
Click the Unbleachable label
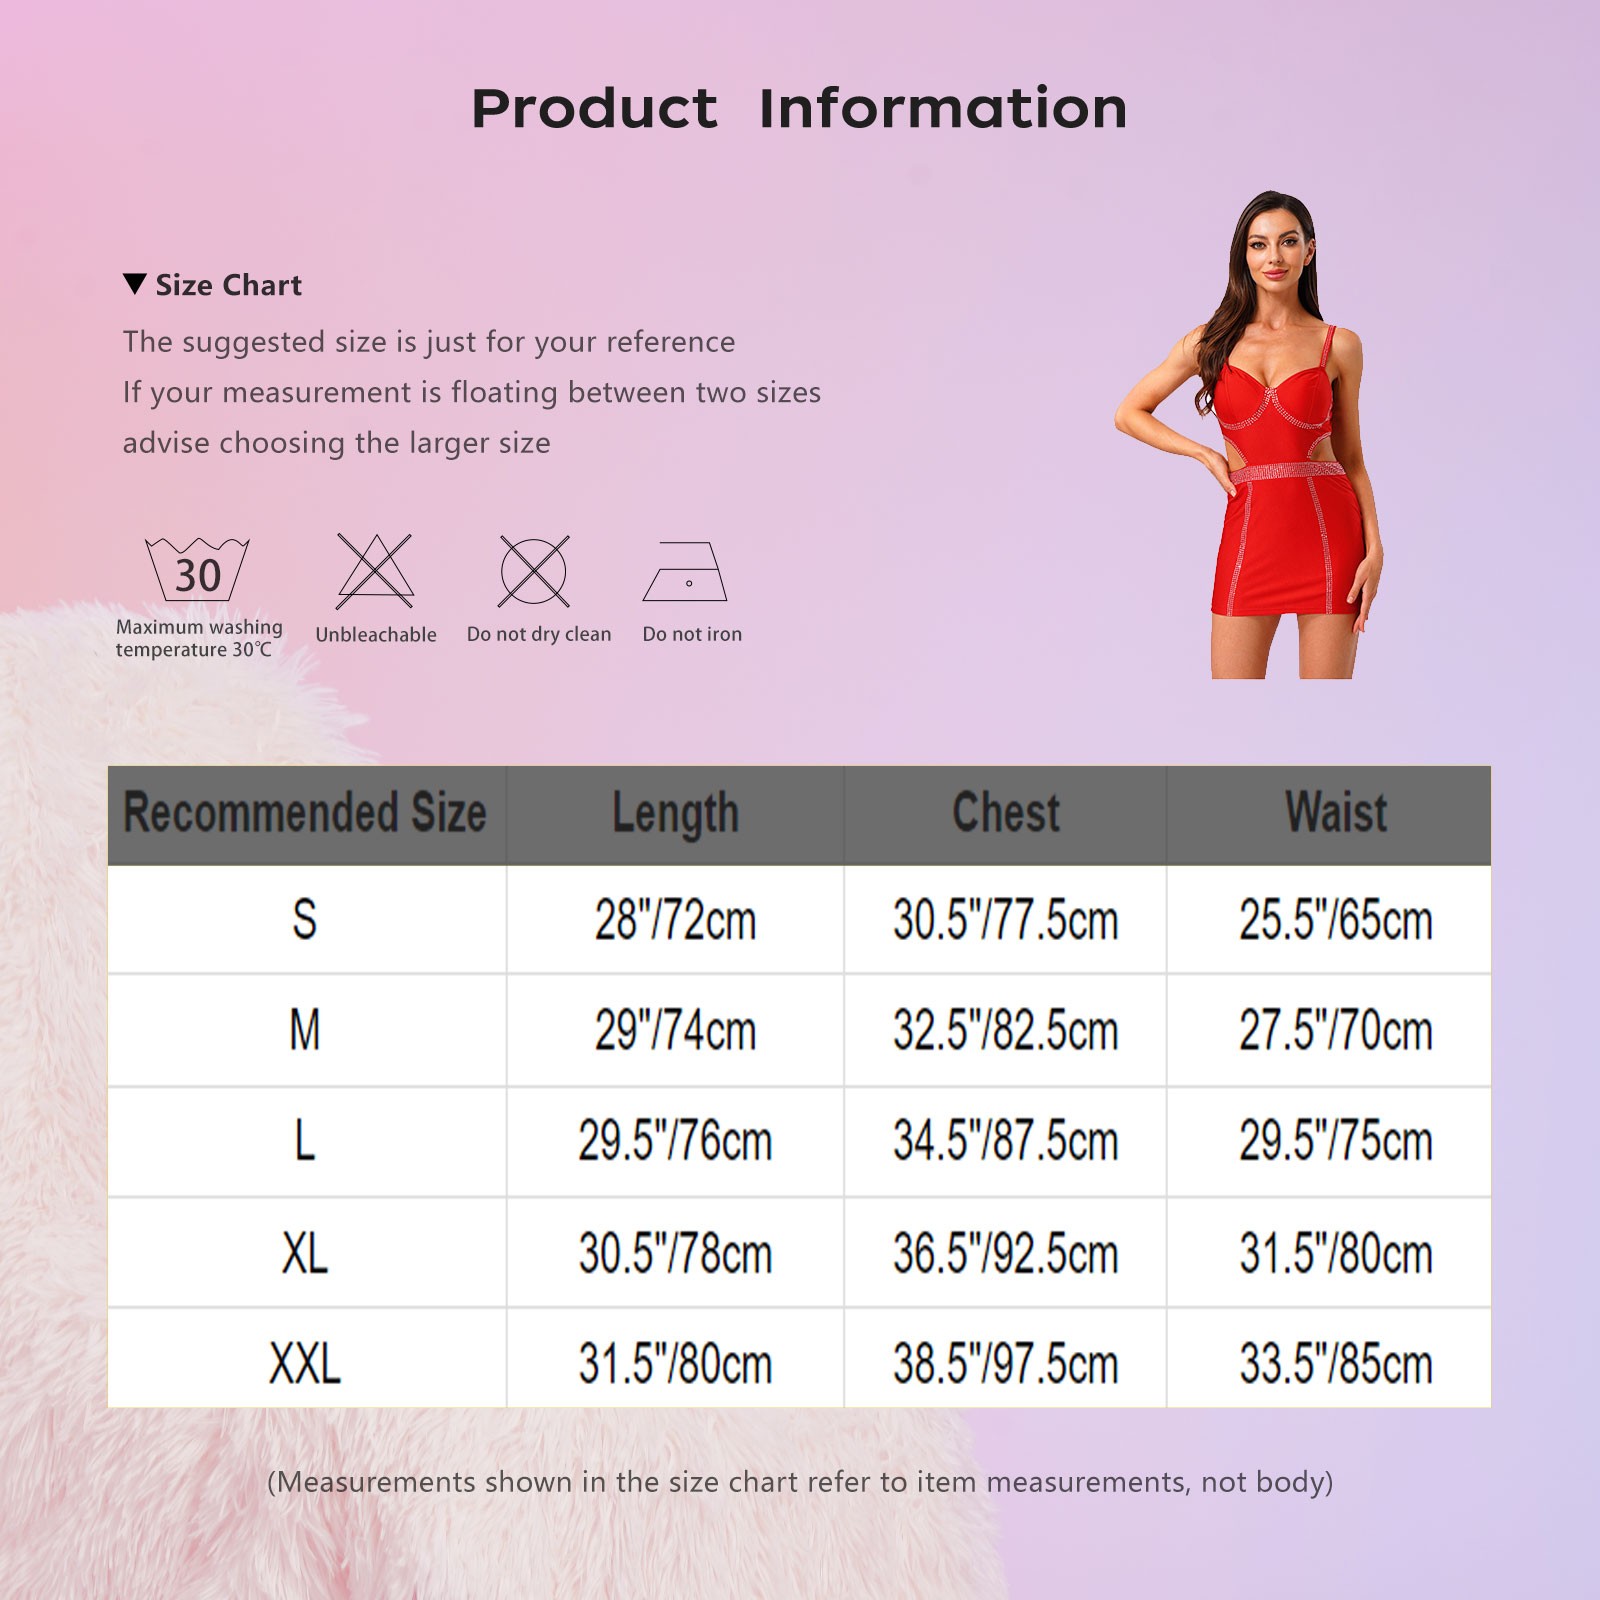[x=376, y=635]
